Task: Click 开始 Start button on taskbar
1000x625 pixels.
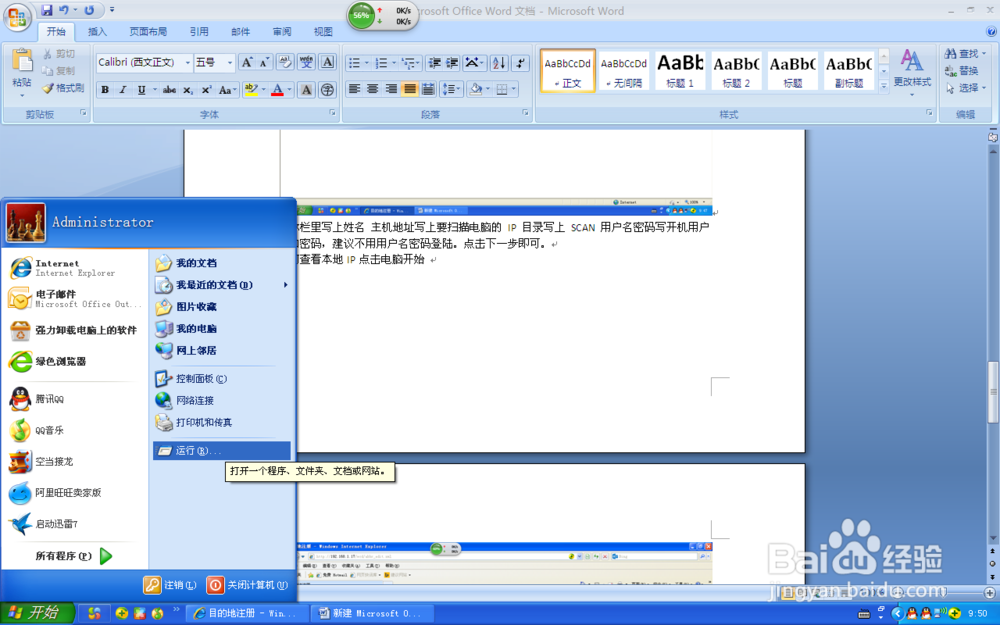Action: (x=36, y=614)
